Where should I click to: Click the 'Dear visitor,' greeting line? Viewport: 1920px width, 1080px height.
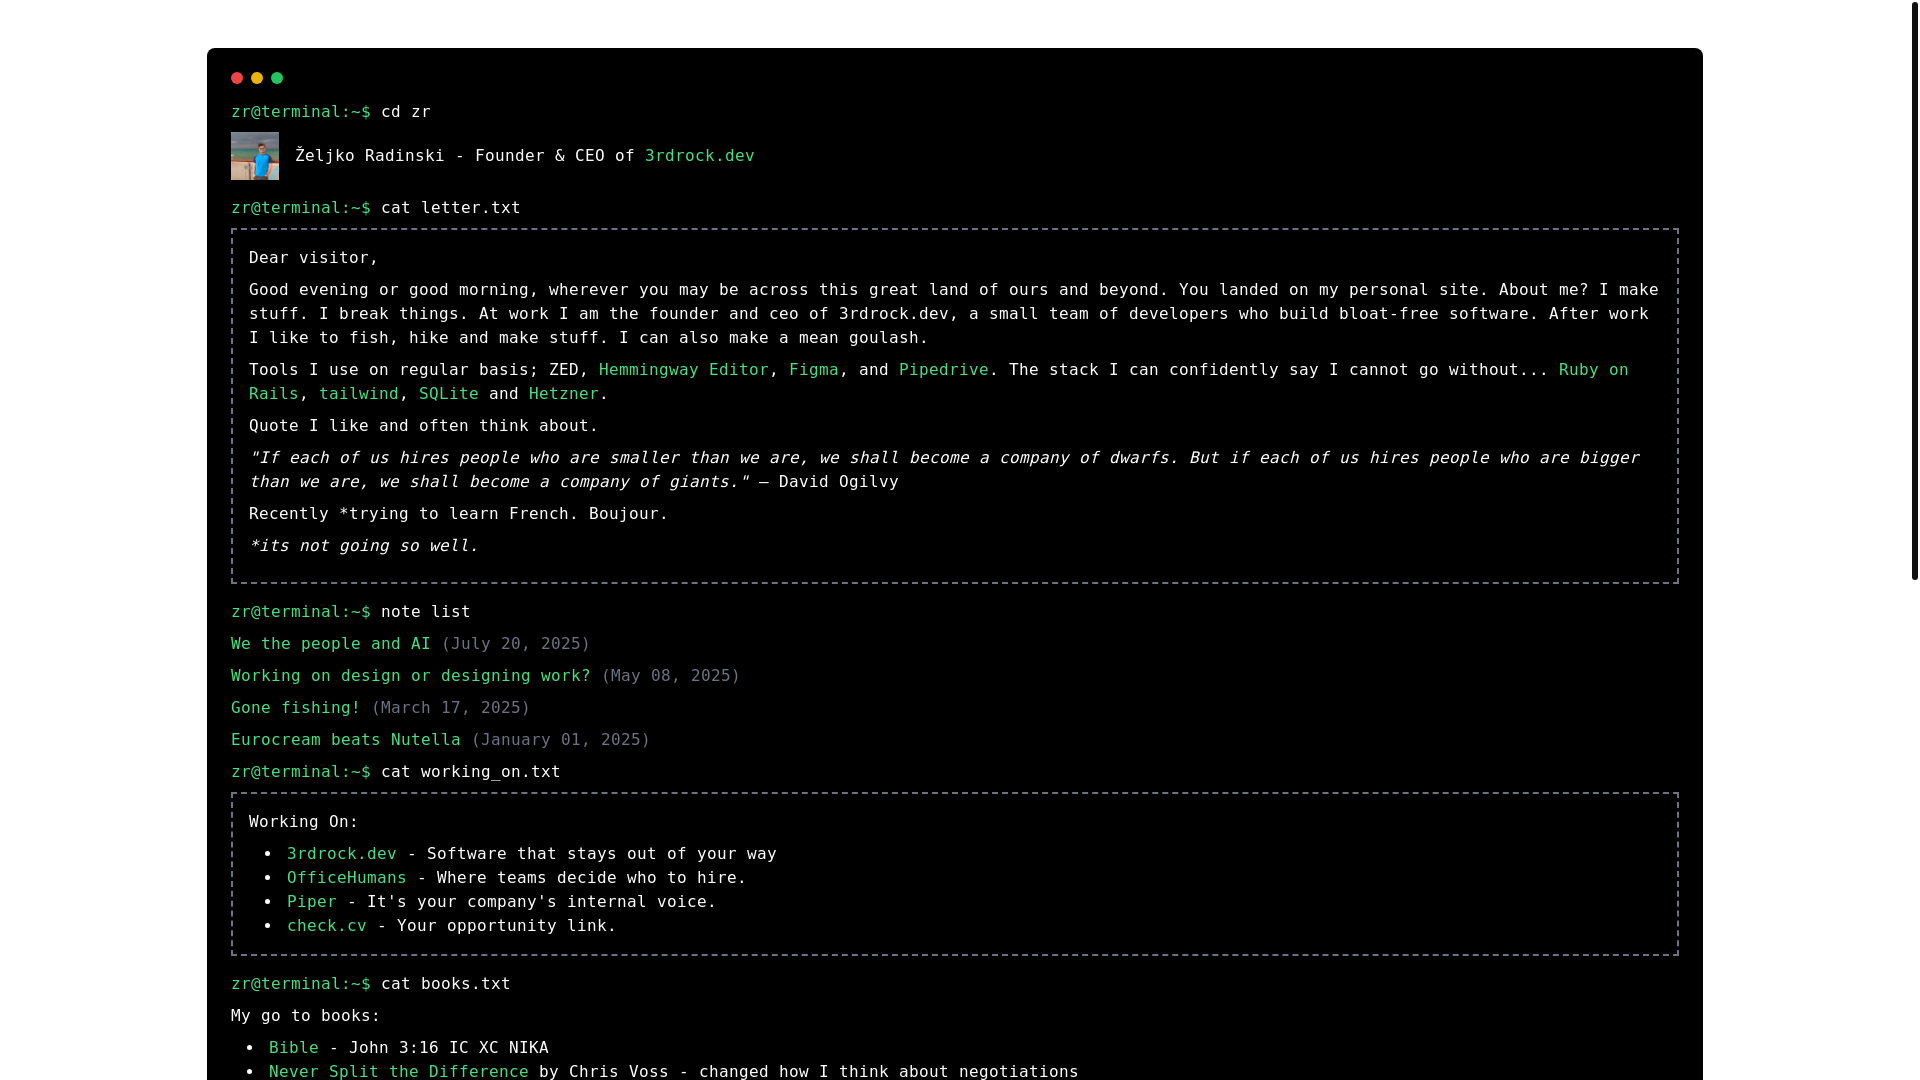click(314, 258)
